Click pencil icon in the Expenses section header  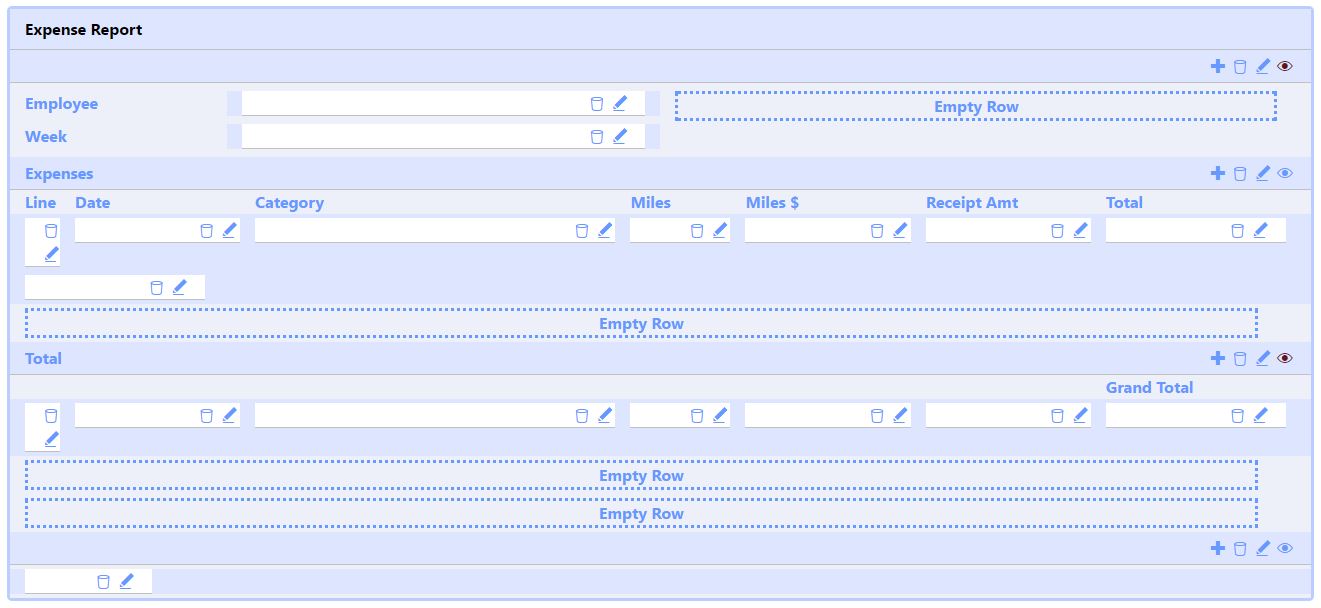coord(1263,173)
